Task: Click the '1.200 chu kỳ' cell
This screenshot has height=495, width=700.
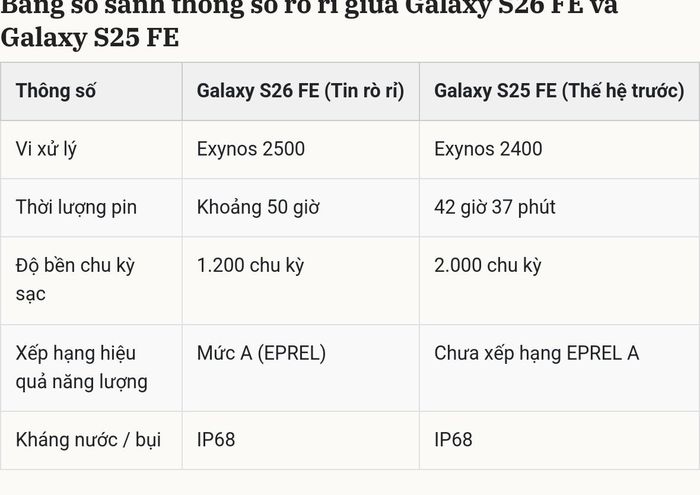Action: [x=250, y=266]
